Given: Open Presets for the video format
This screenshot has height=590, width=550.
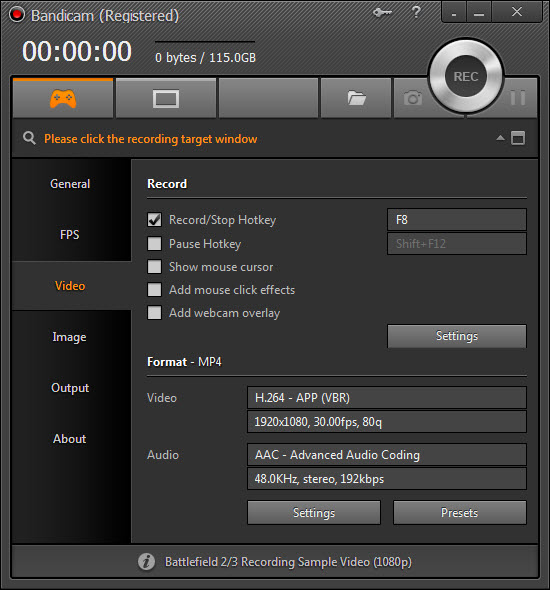Looking at the screenshot, I should click(460, 512).
